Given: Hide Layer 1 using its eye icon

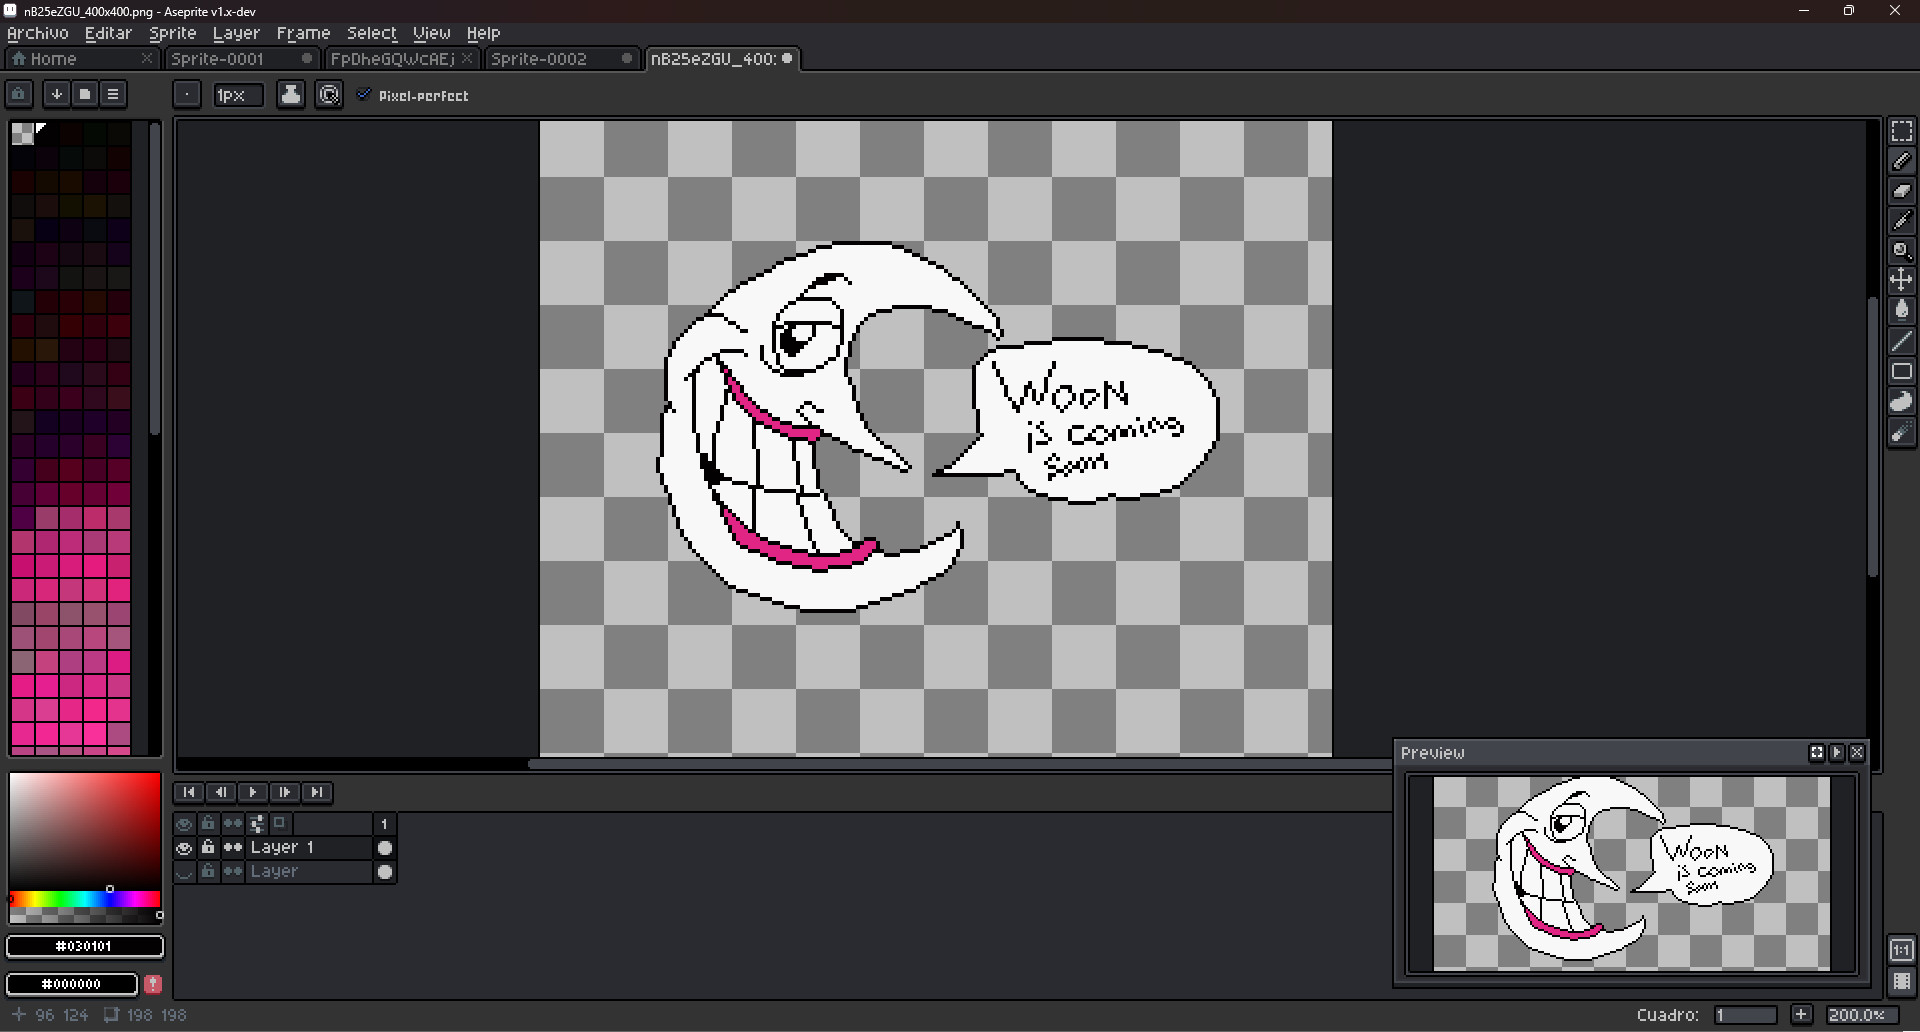Looking at the screenshot, I should coord(184,848).
